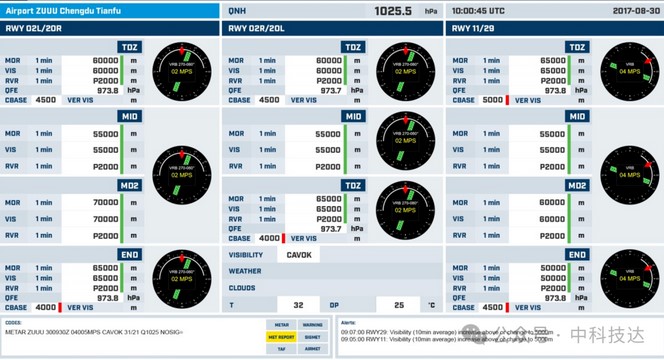The width and height of the screenshot is (664, 360).
Task: Click the red marker beside CBASE 5000
Action: [507, 100]
